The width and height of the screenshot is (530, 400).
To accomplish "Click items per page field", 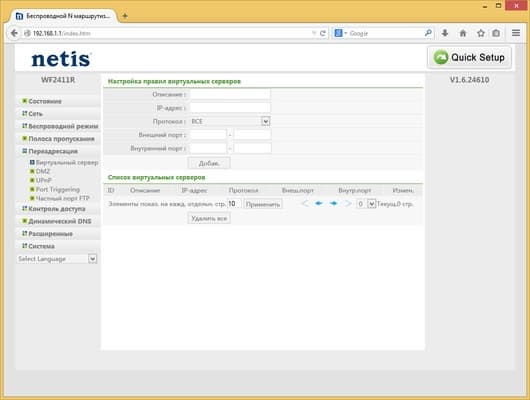I will pyautogui.click(x=234, y=204).
